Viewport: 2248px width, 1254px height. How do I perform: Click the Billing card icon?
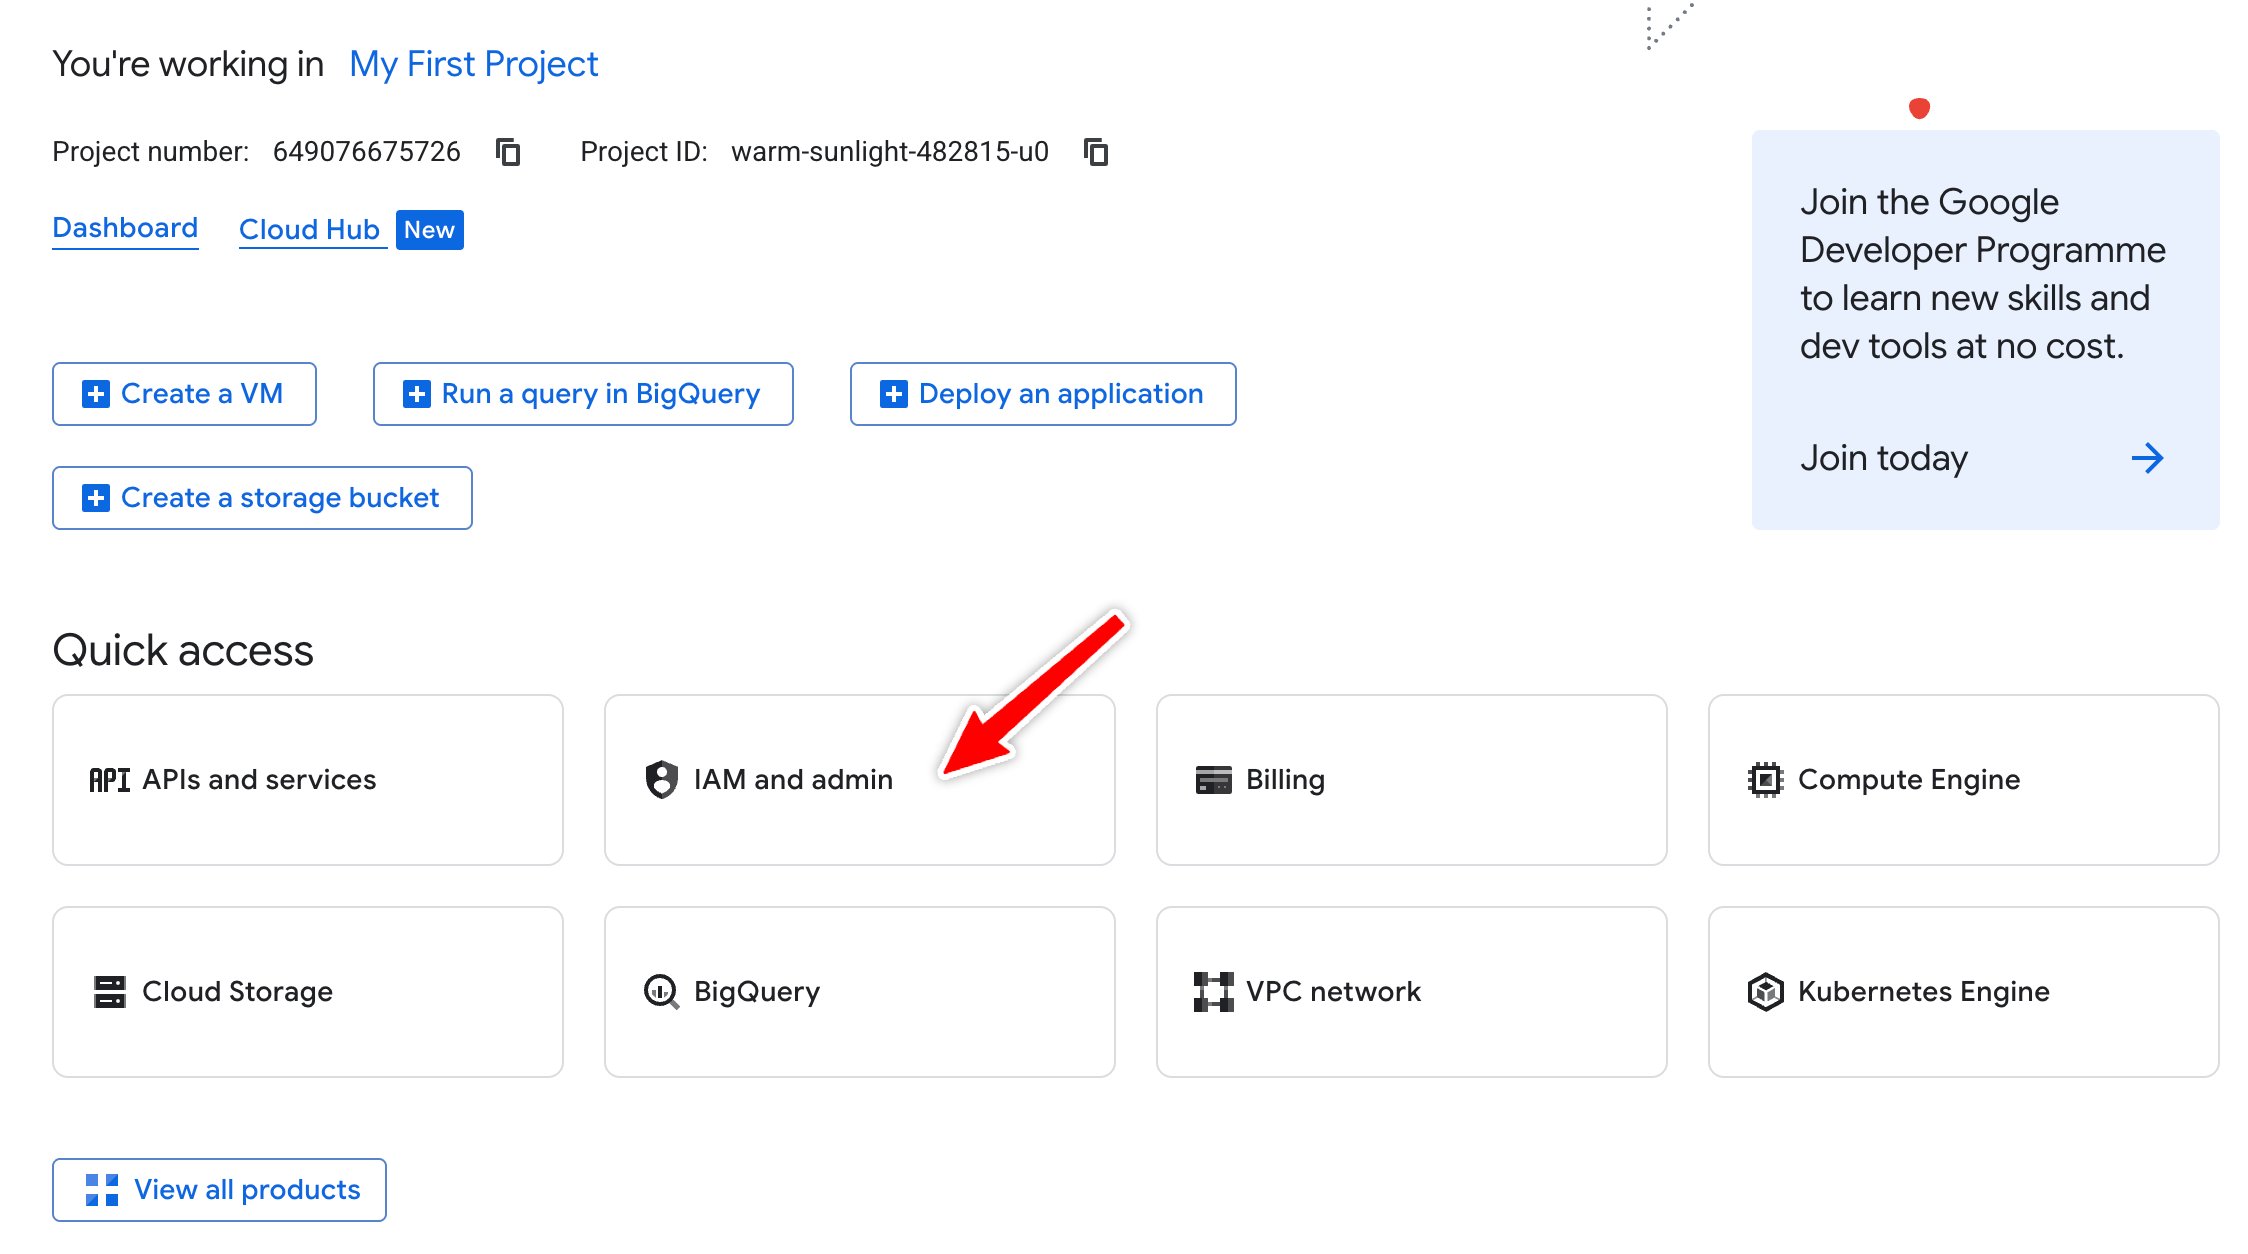(1213, 779)
